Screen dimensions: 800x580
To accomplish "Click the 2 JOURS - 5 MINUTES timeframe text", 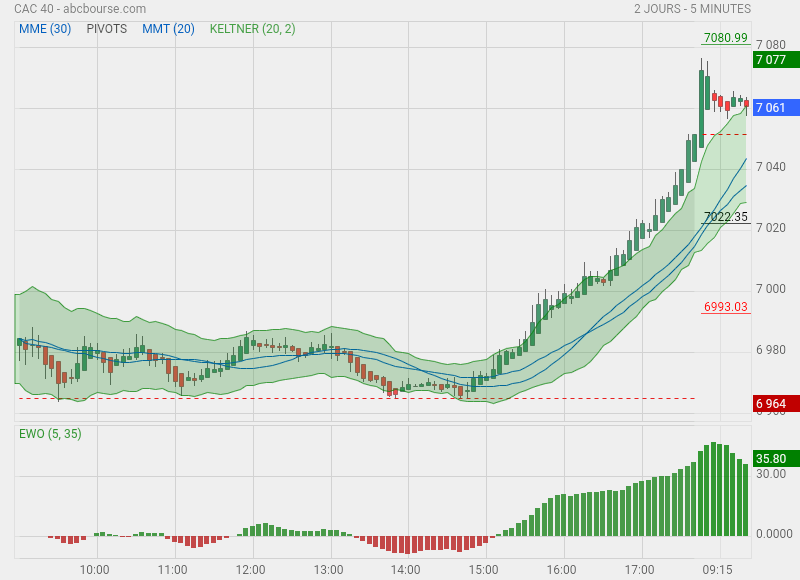I will click(692, 9).
